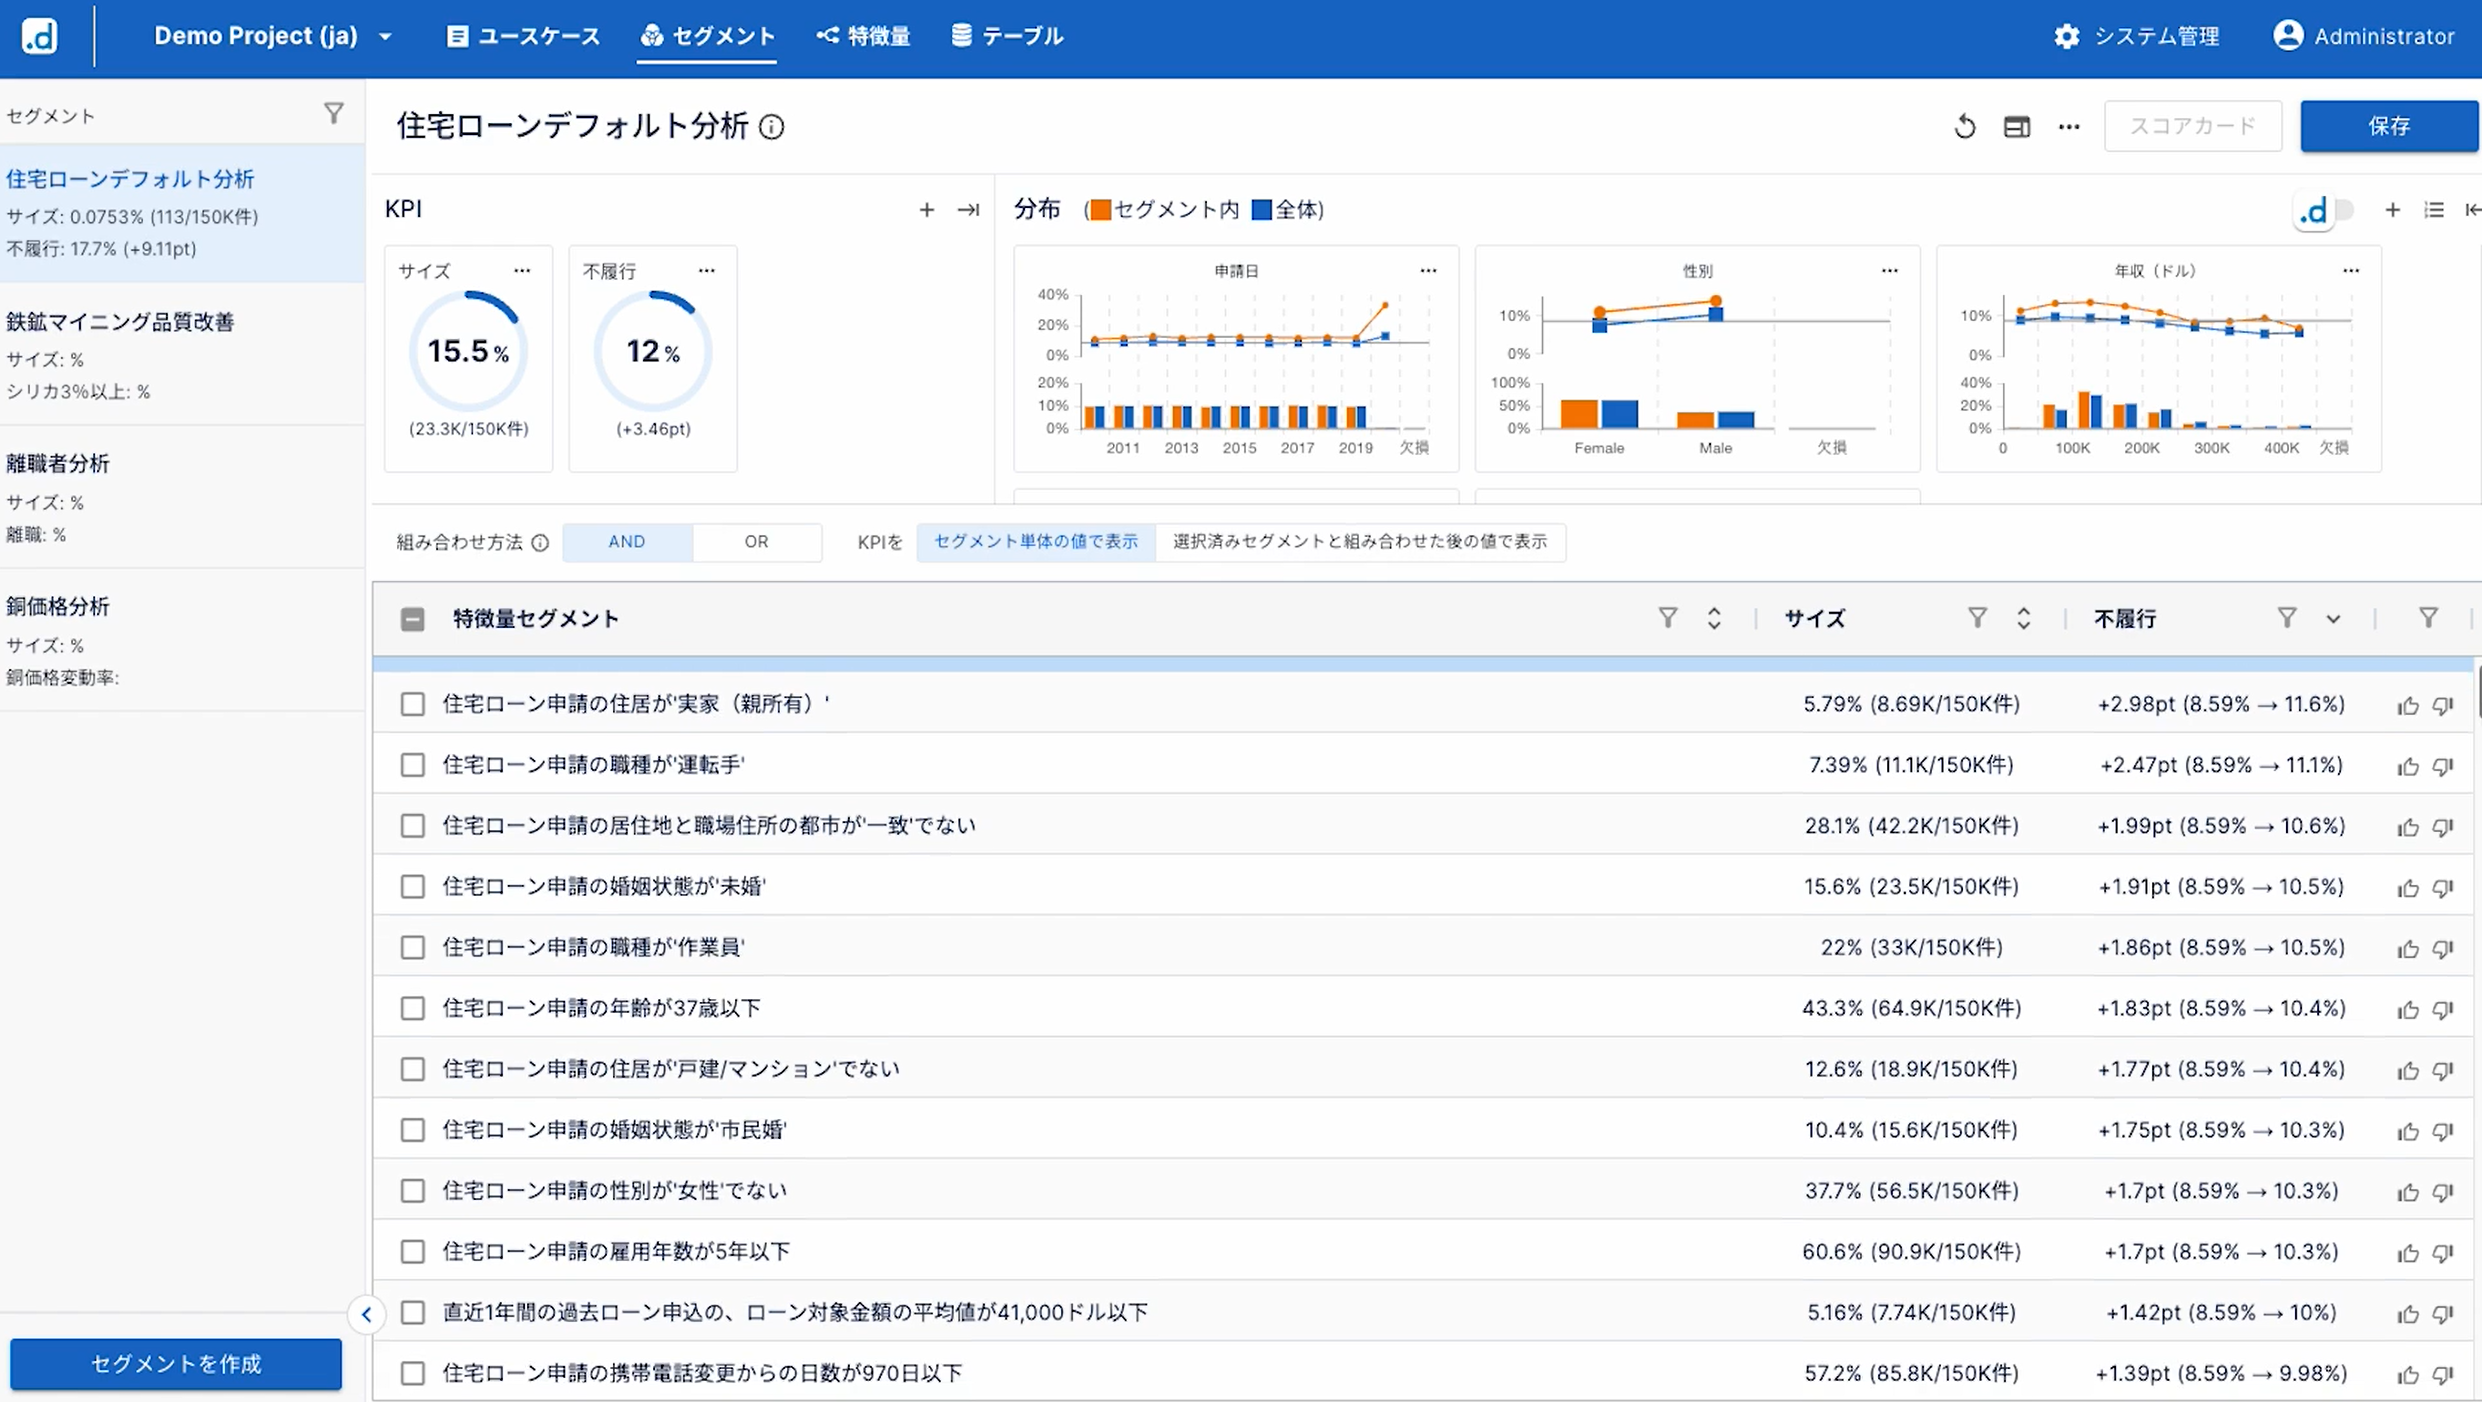Open the 年収（ドル）chart options menu

2351,271
